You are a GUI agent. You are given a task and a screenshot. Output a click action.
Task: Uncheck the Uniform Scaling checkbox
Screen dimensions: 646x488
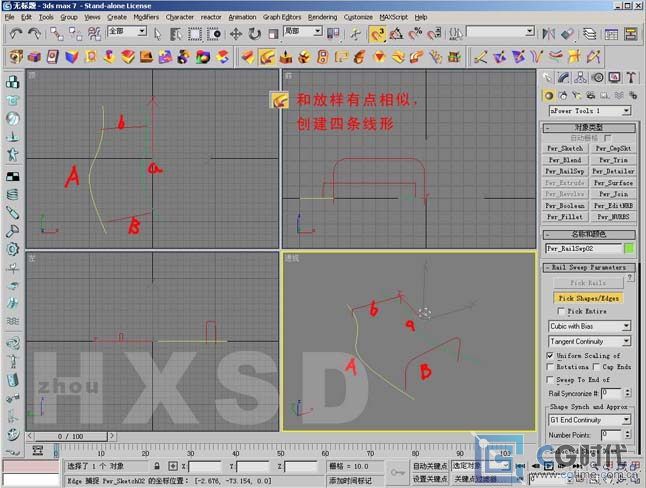[550, 355]
